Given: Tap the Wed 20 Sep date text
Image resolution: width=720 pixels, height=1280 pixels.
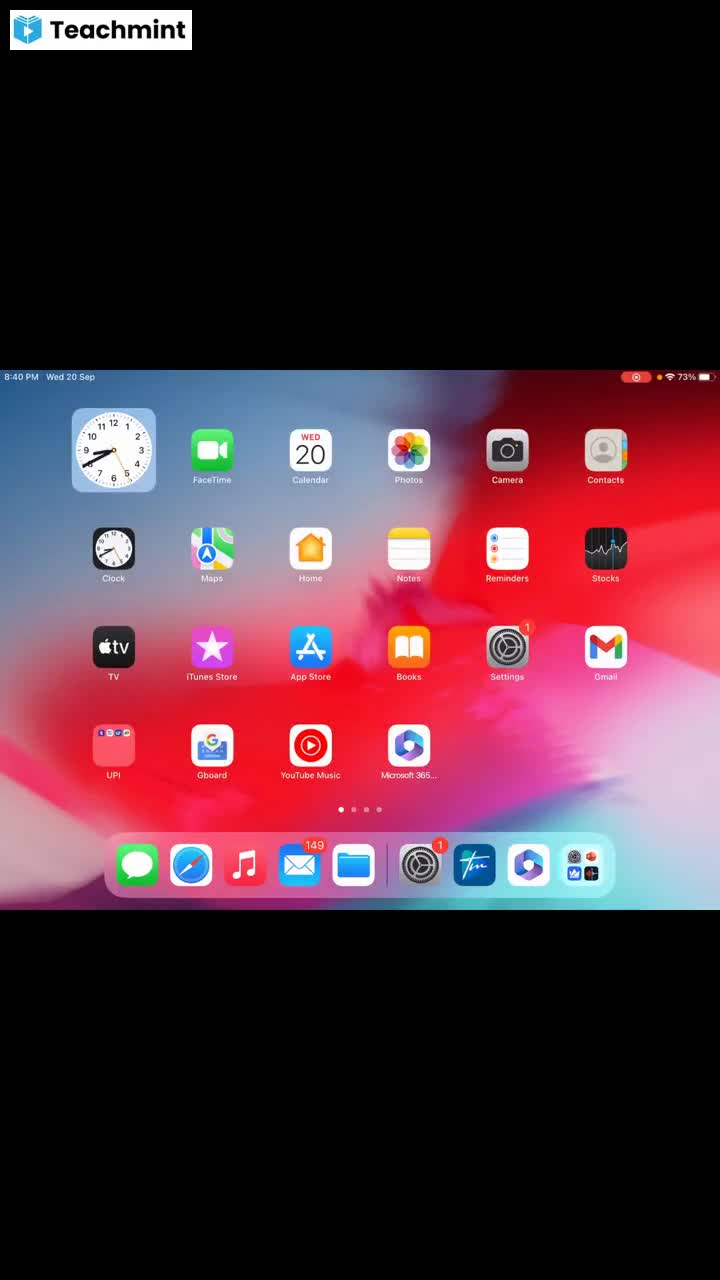Looking at the screenshot, I should click(x=71, y=377).
